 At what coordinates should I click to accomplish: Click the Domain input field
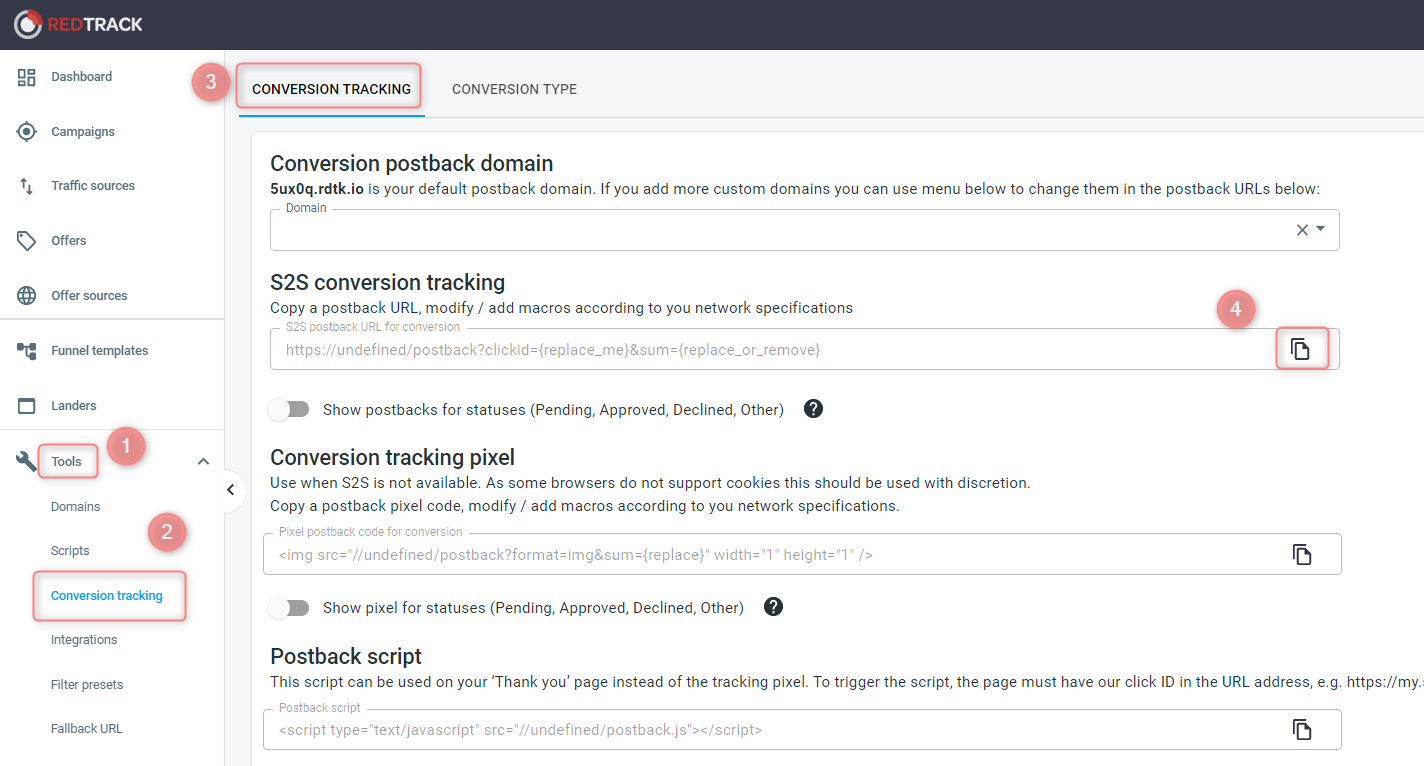point(805,230)
